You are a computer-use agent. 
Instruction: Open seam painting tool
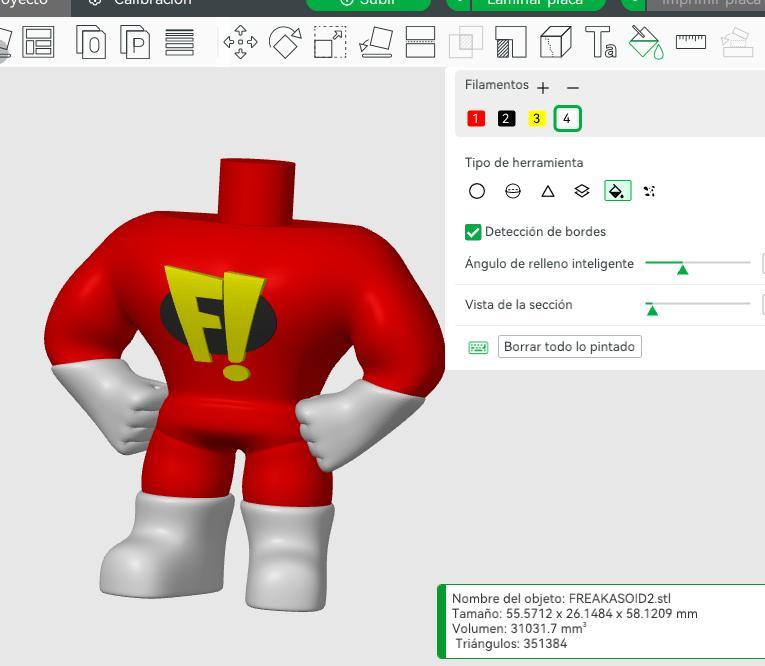click(556, 42)
